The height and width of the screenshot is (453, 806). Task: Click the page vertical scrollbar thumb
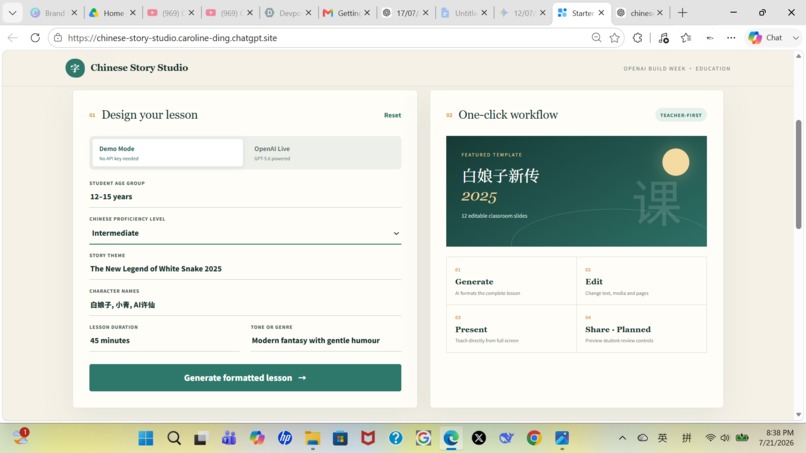coord(798,174)
